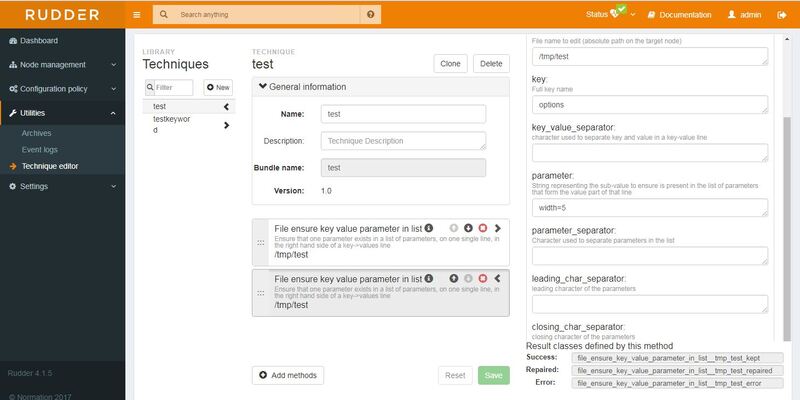
Task: Click the Technique Description field
Action: (403, 141)
